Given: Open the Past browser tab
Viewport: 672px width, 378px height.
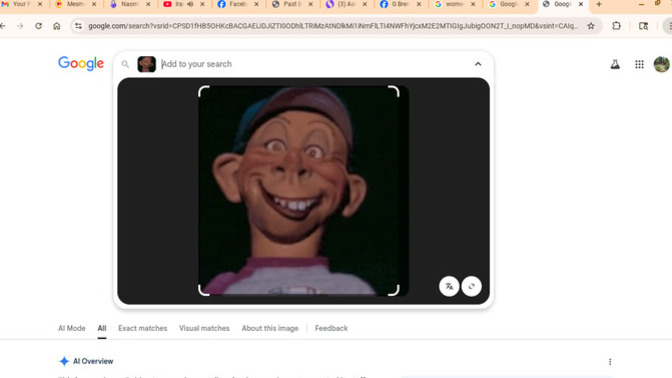Looking at the screenshot, I should [291, 4].
